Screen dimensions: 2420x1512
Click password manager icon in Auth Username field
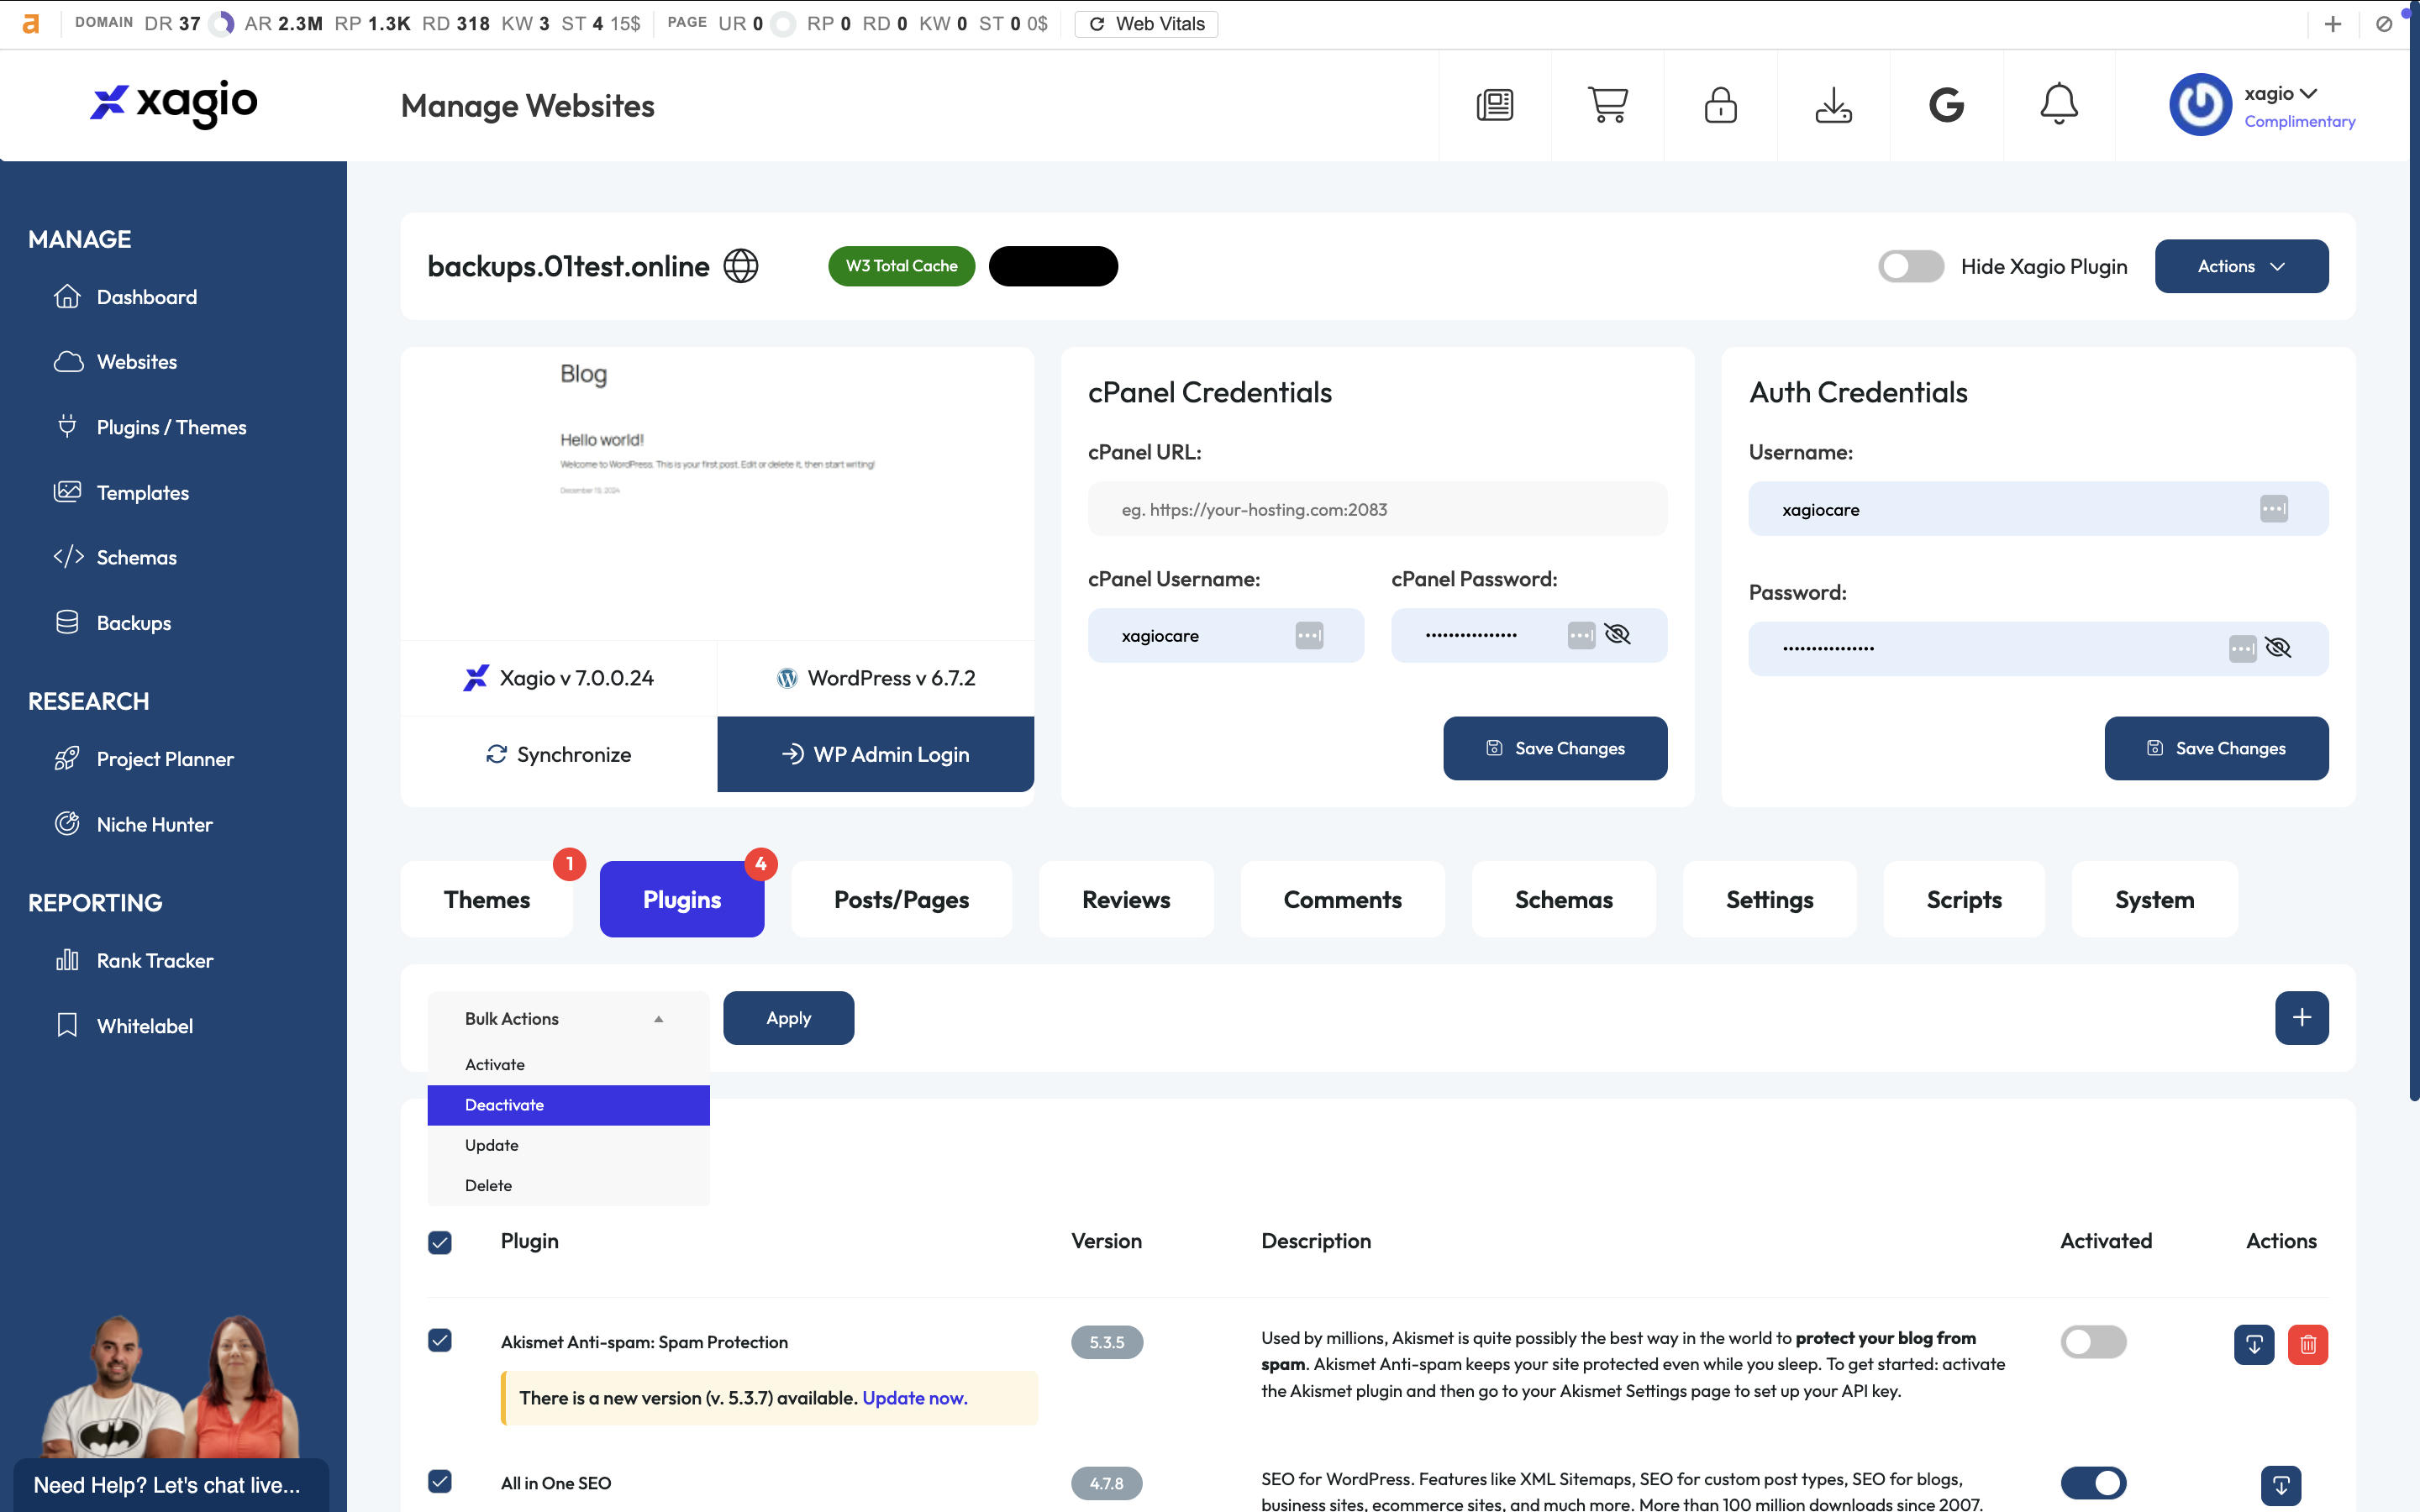pos(2273,509)
